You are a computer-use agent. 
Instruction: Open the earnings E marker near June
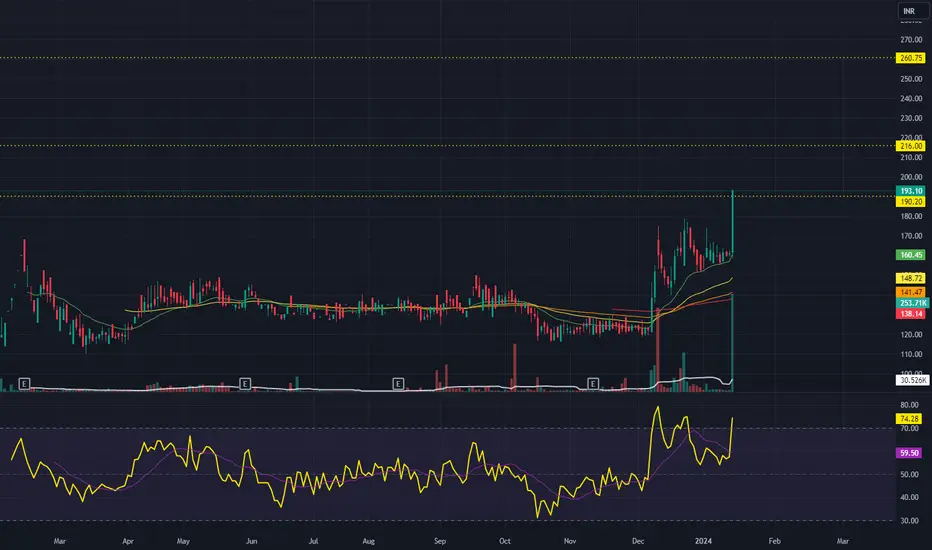(x=245, y=384)
